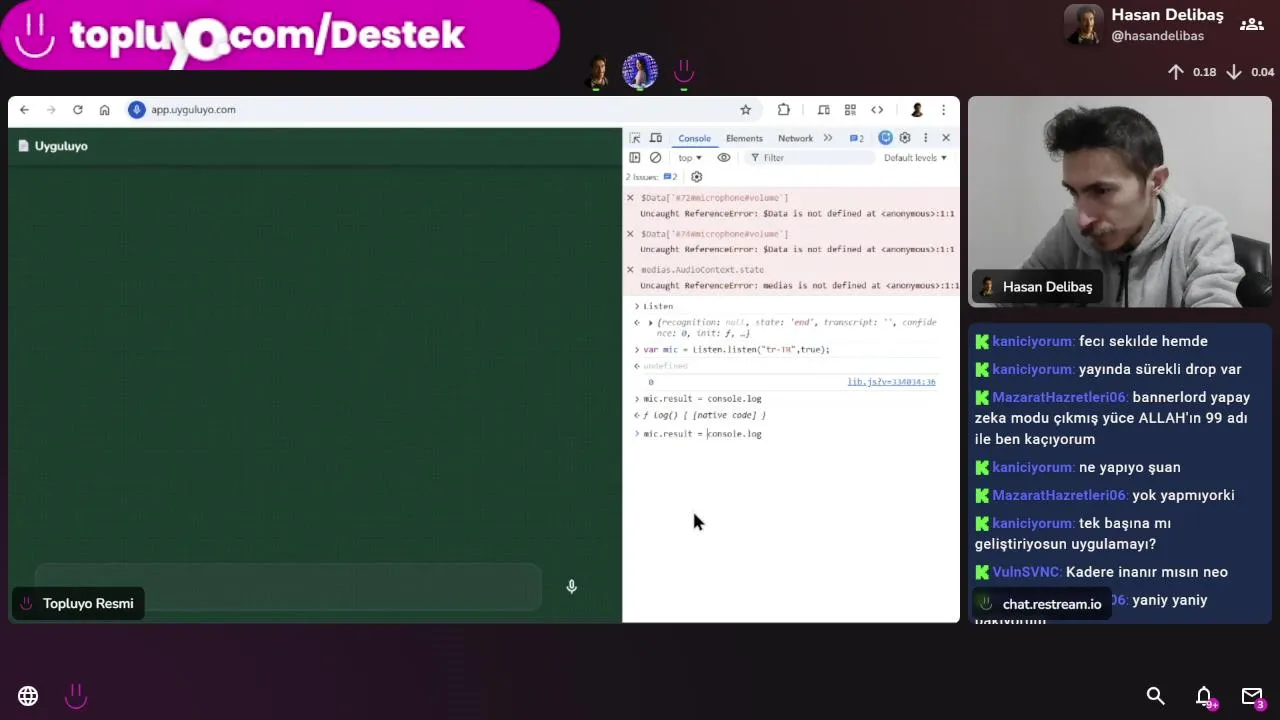Focus the Uyguluyo message input field
The height and width of the screenshot is (720, 1280).
point(288,587)
